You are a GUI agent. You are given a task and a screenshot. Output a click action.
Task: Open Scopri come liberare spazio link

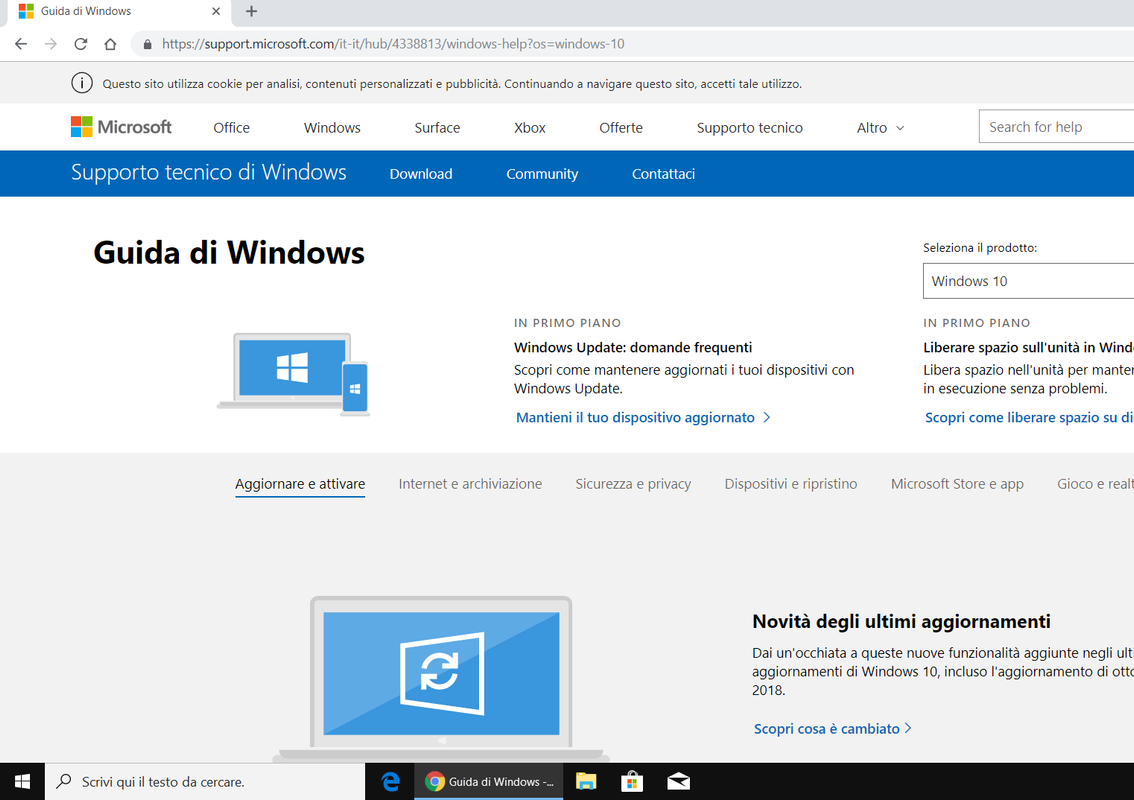point(1029,417)
